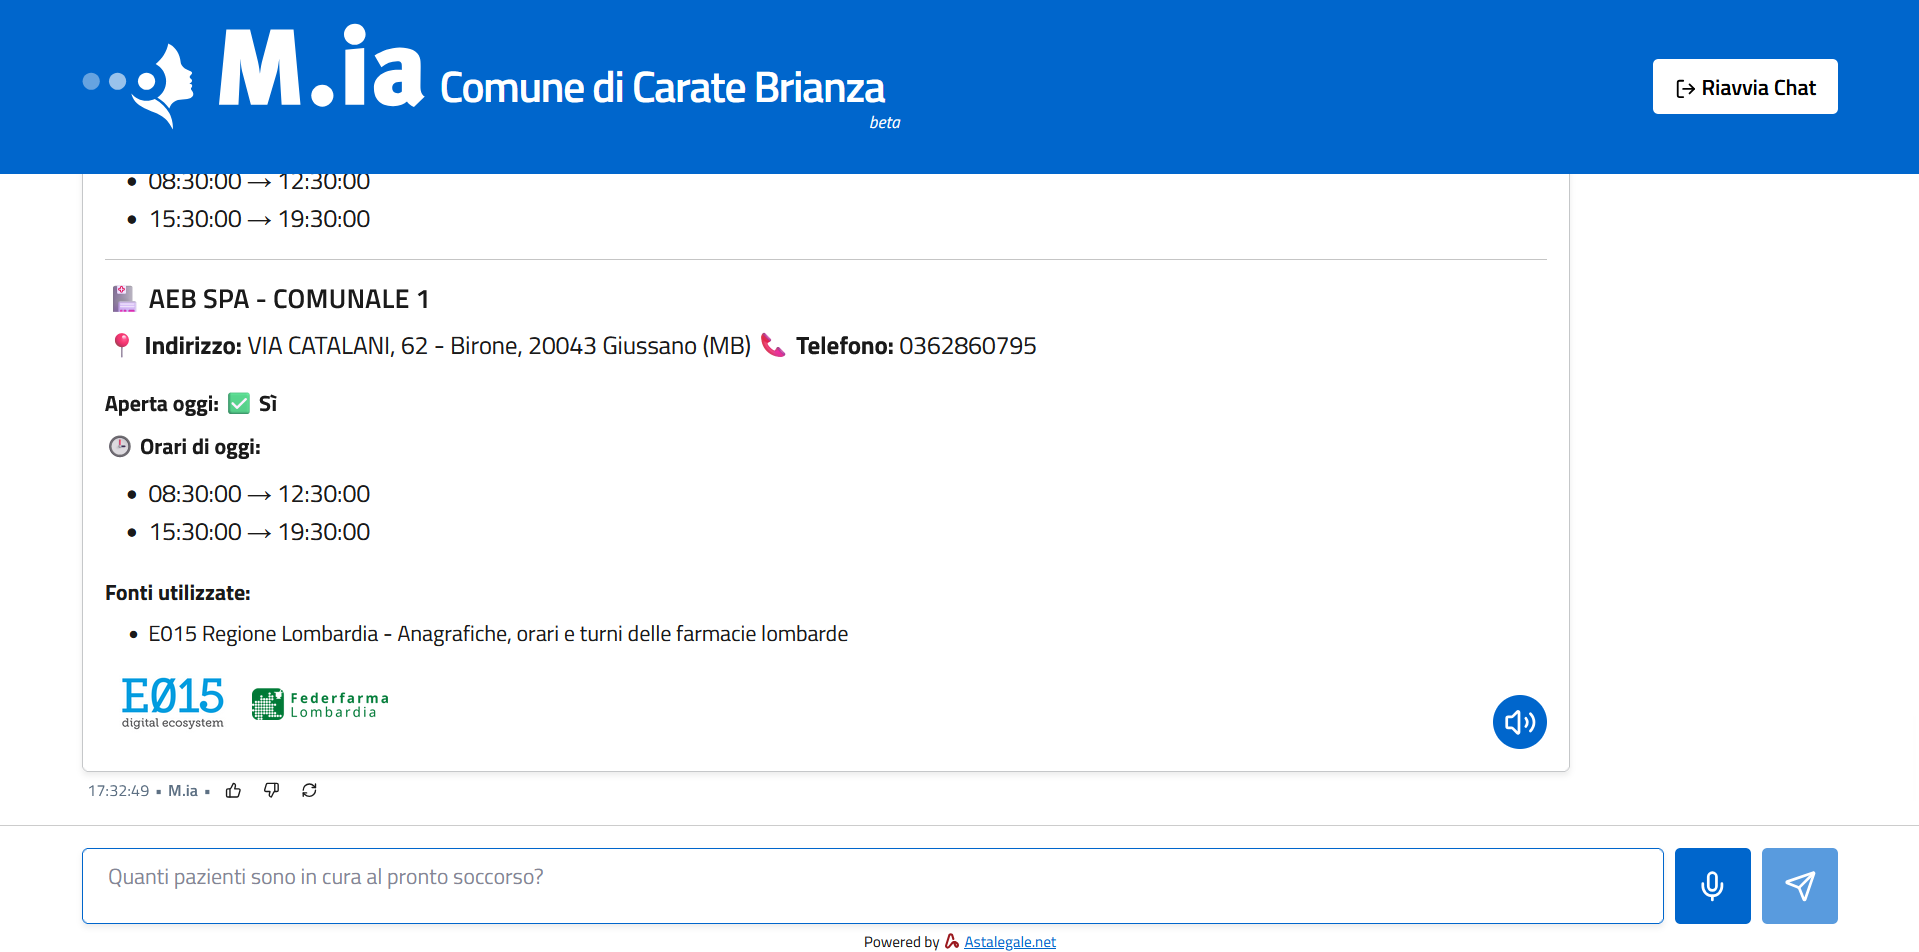Click the pink location pin icon
The image size is (1919, 952).
pyautogui.click(x=122, y=345)
